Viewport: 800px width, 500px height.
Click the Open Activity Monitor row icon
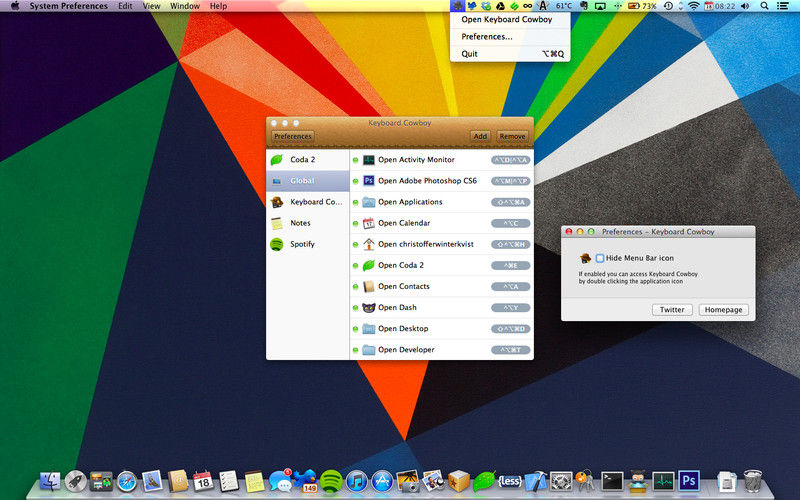(x=368, y=160)
